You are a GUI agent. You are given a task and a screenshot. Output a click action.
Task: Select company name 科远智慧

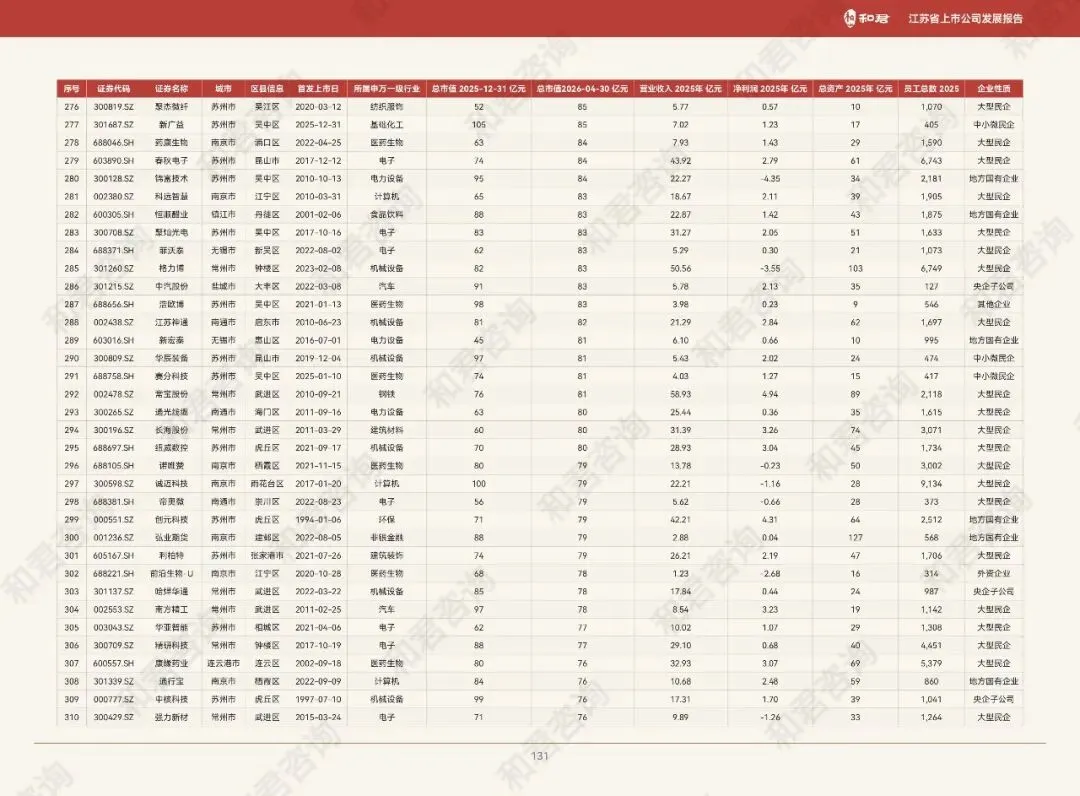click(x=172, y=196)
